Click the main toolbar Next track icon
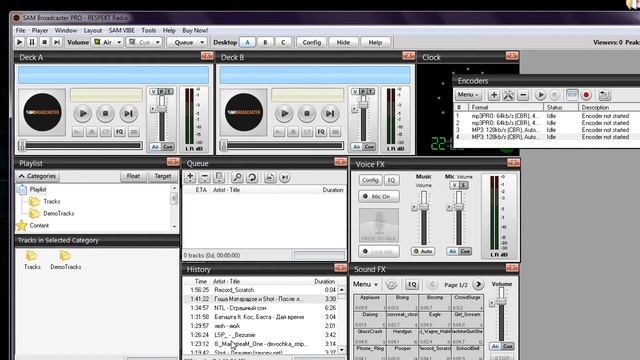 click(x=57, y=42)
